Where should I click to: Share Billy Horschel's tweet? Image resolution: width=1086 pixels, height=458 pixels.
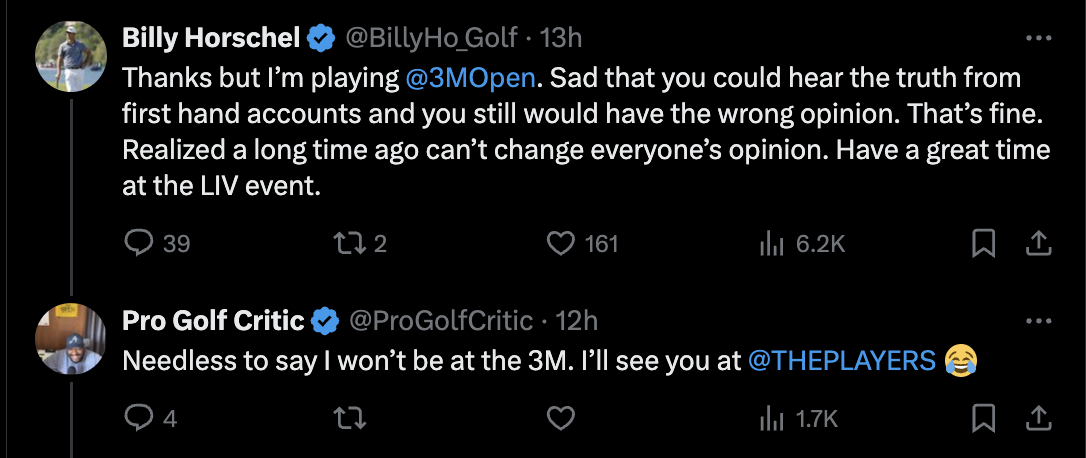tap(1038, 243)
